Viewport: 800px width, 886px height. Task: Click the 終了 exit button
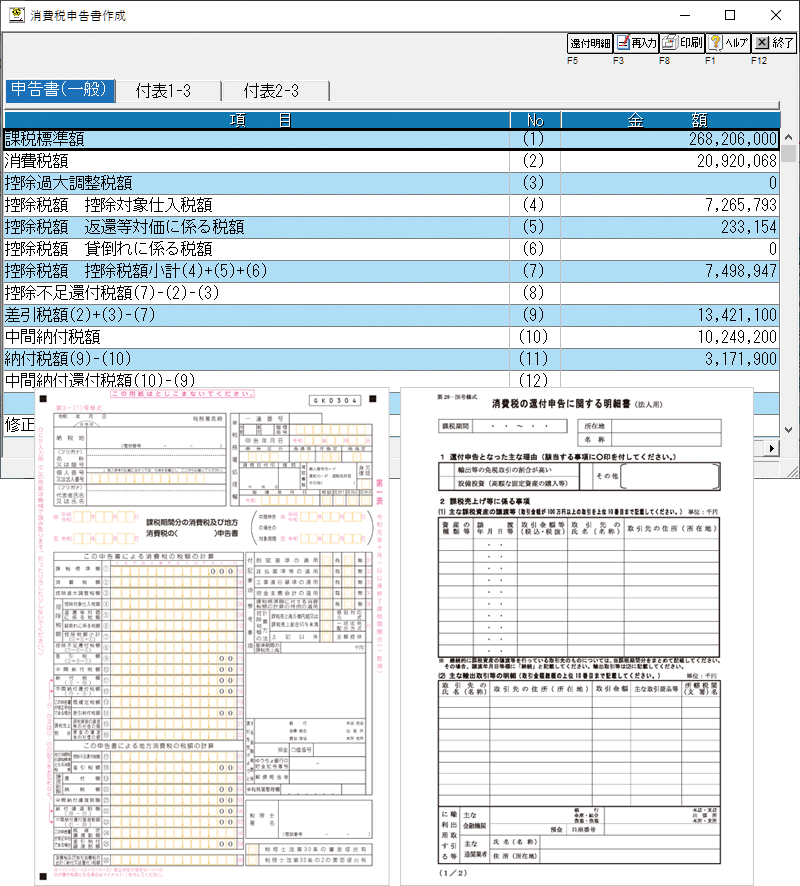[x=774, y=43]
